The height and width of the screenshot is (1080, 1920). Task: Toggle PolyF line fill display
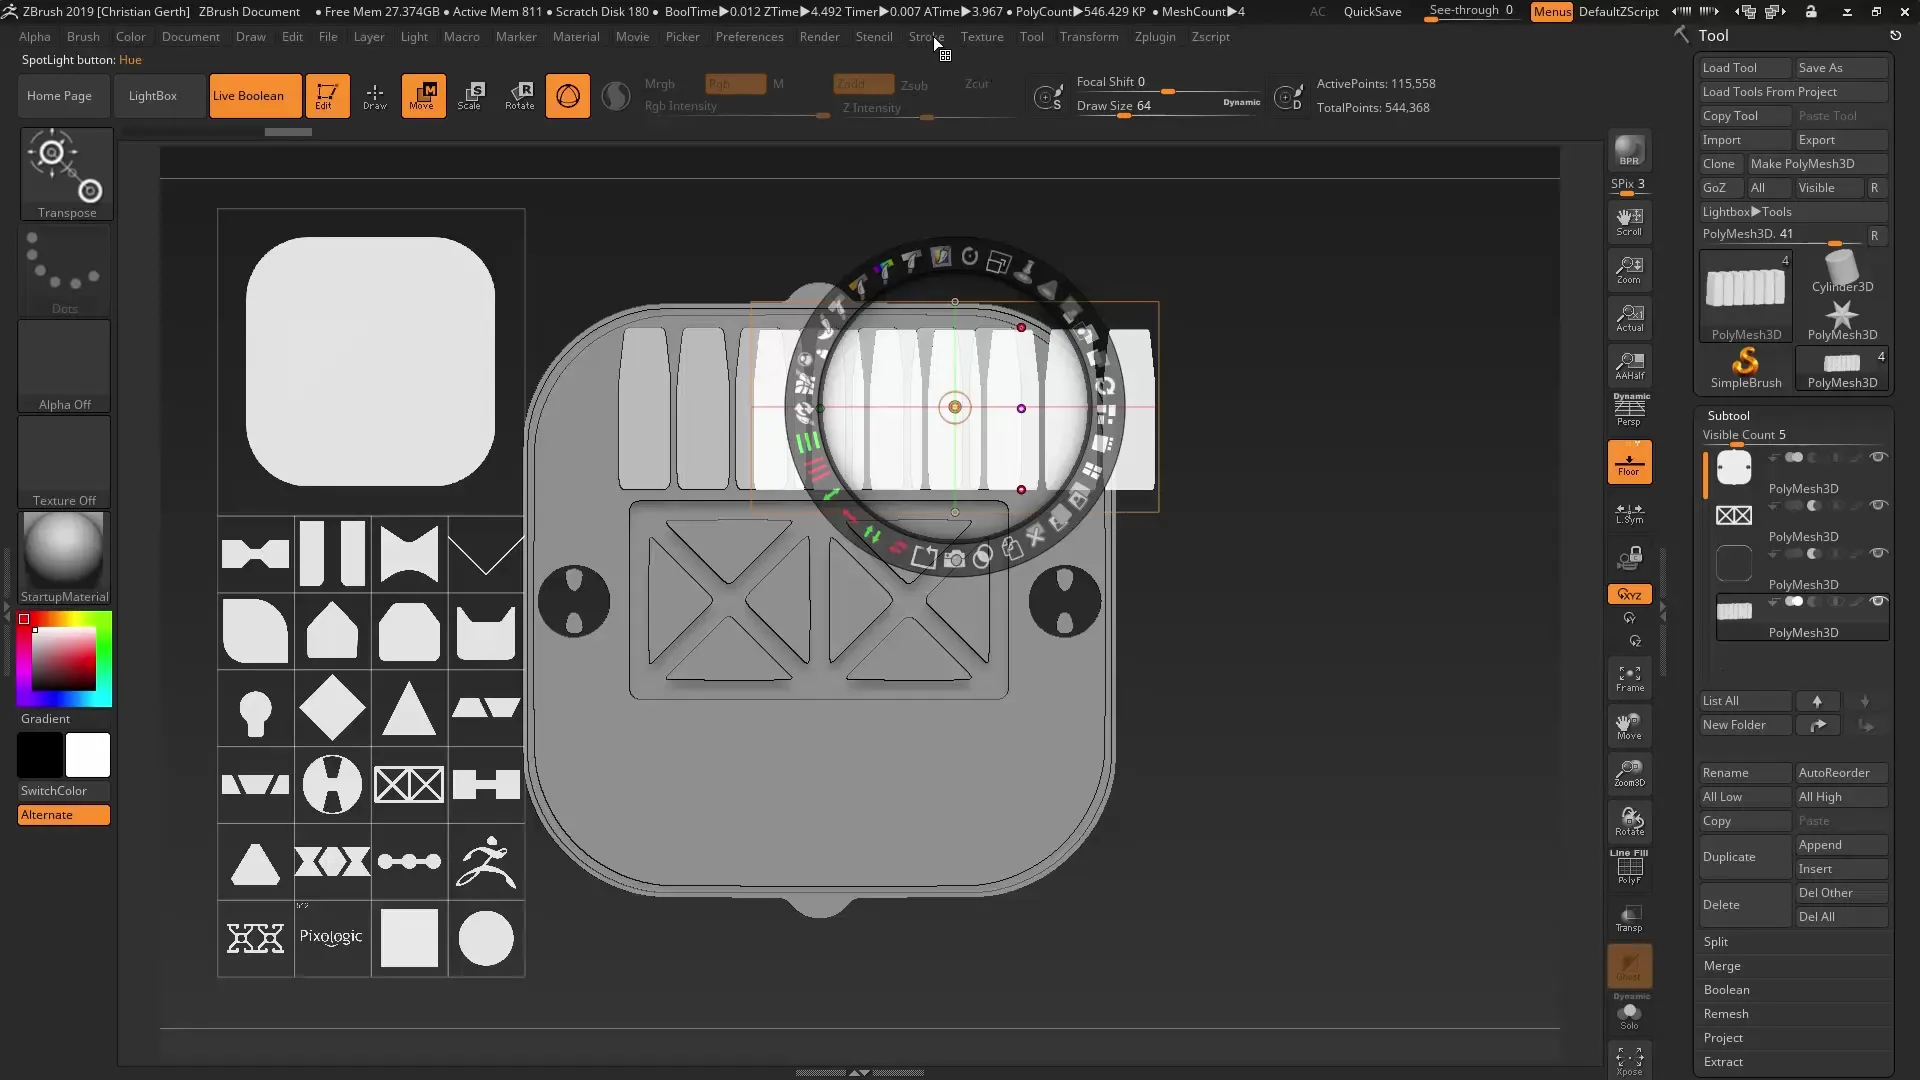1629,867
